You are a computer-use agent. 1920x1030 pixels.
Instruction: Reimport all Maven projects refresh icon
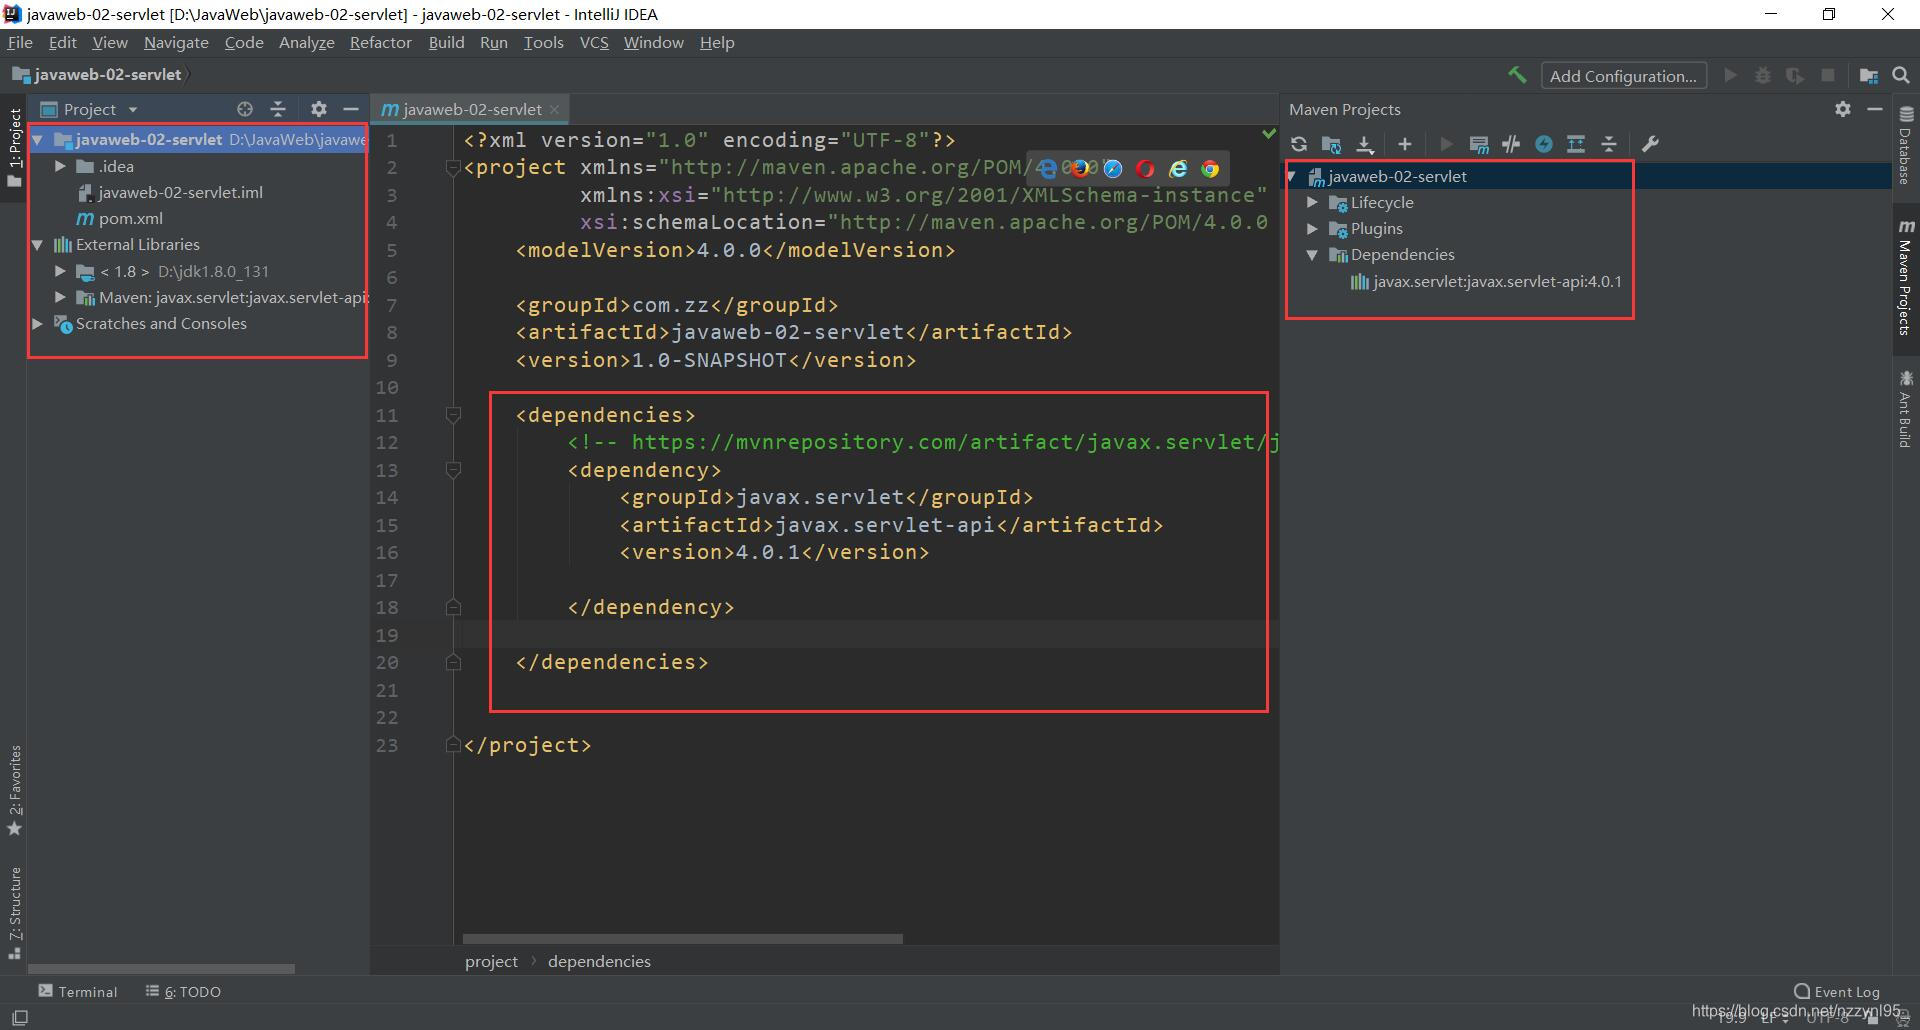tap(1299, 144)
